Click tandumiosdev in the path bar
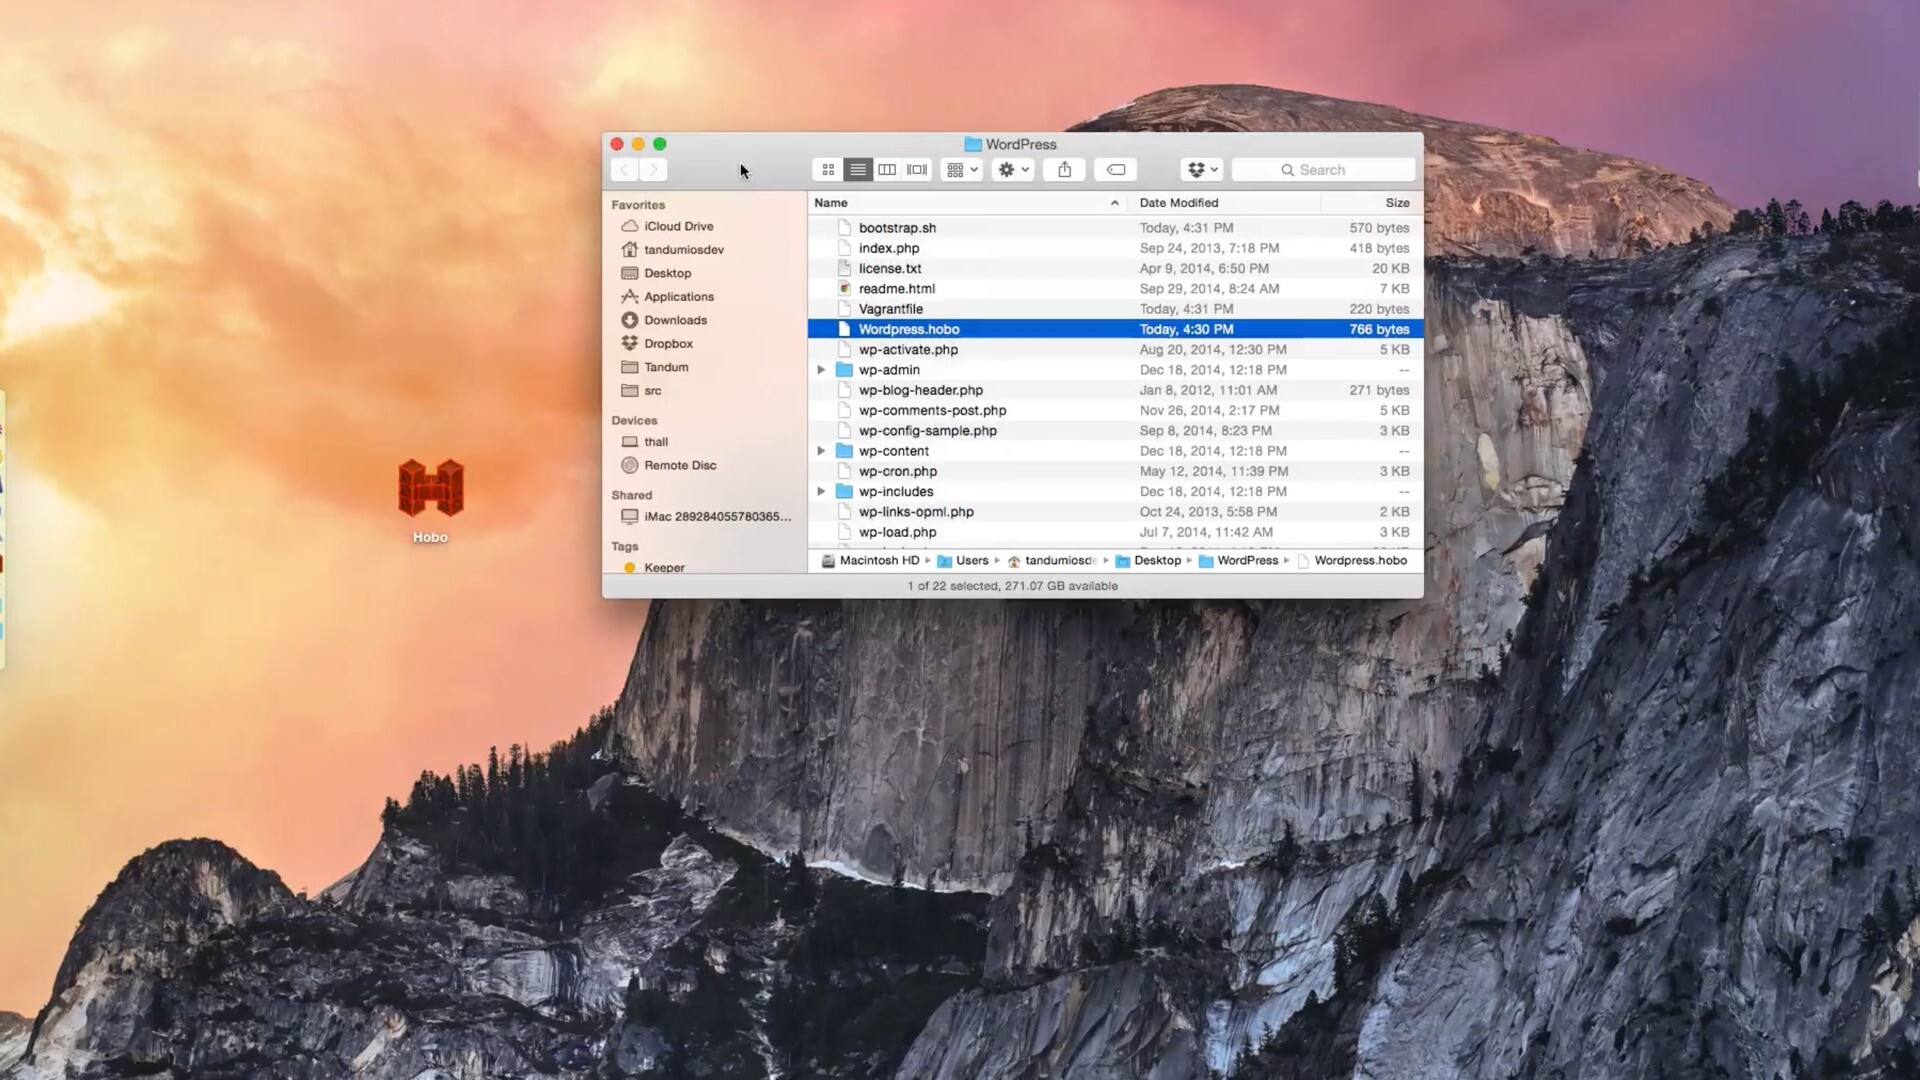The height and width of the screenshot is (1080, 1920). point(1052,561)
